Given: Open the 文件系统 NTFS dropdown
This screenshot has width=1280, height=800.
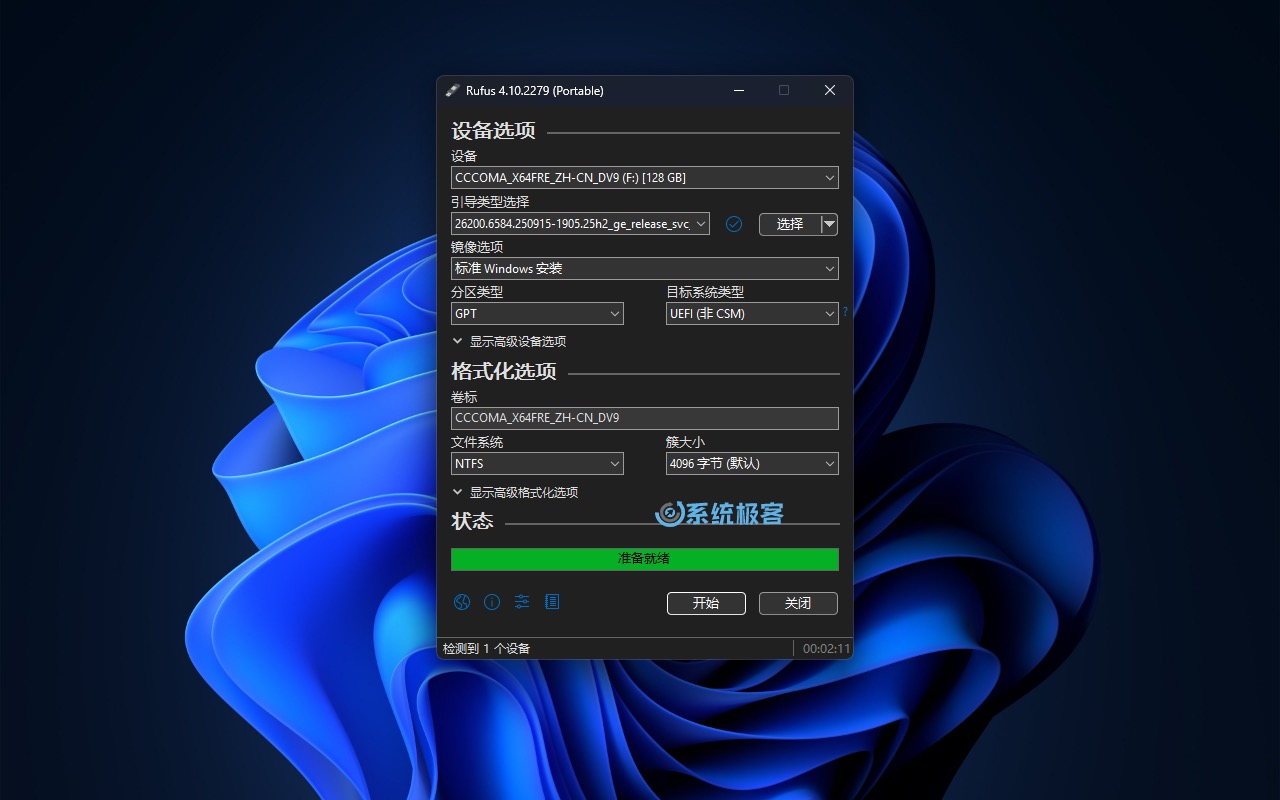Looking at the screenshot, I should pyautogui.click(x=537, y=464).
